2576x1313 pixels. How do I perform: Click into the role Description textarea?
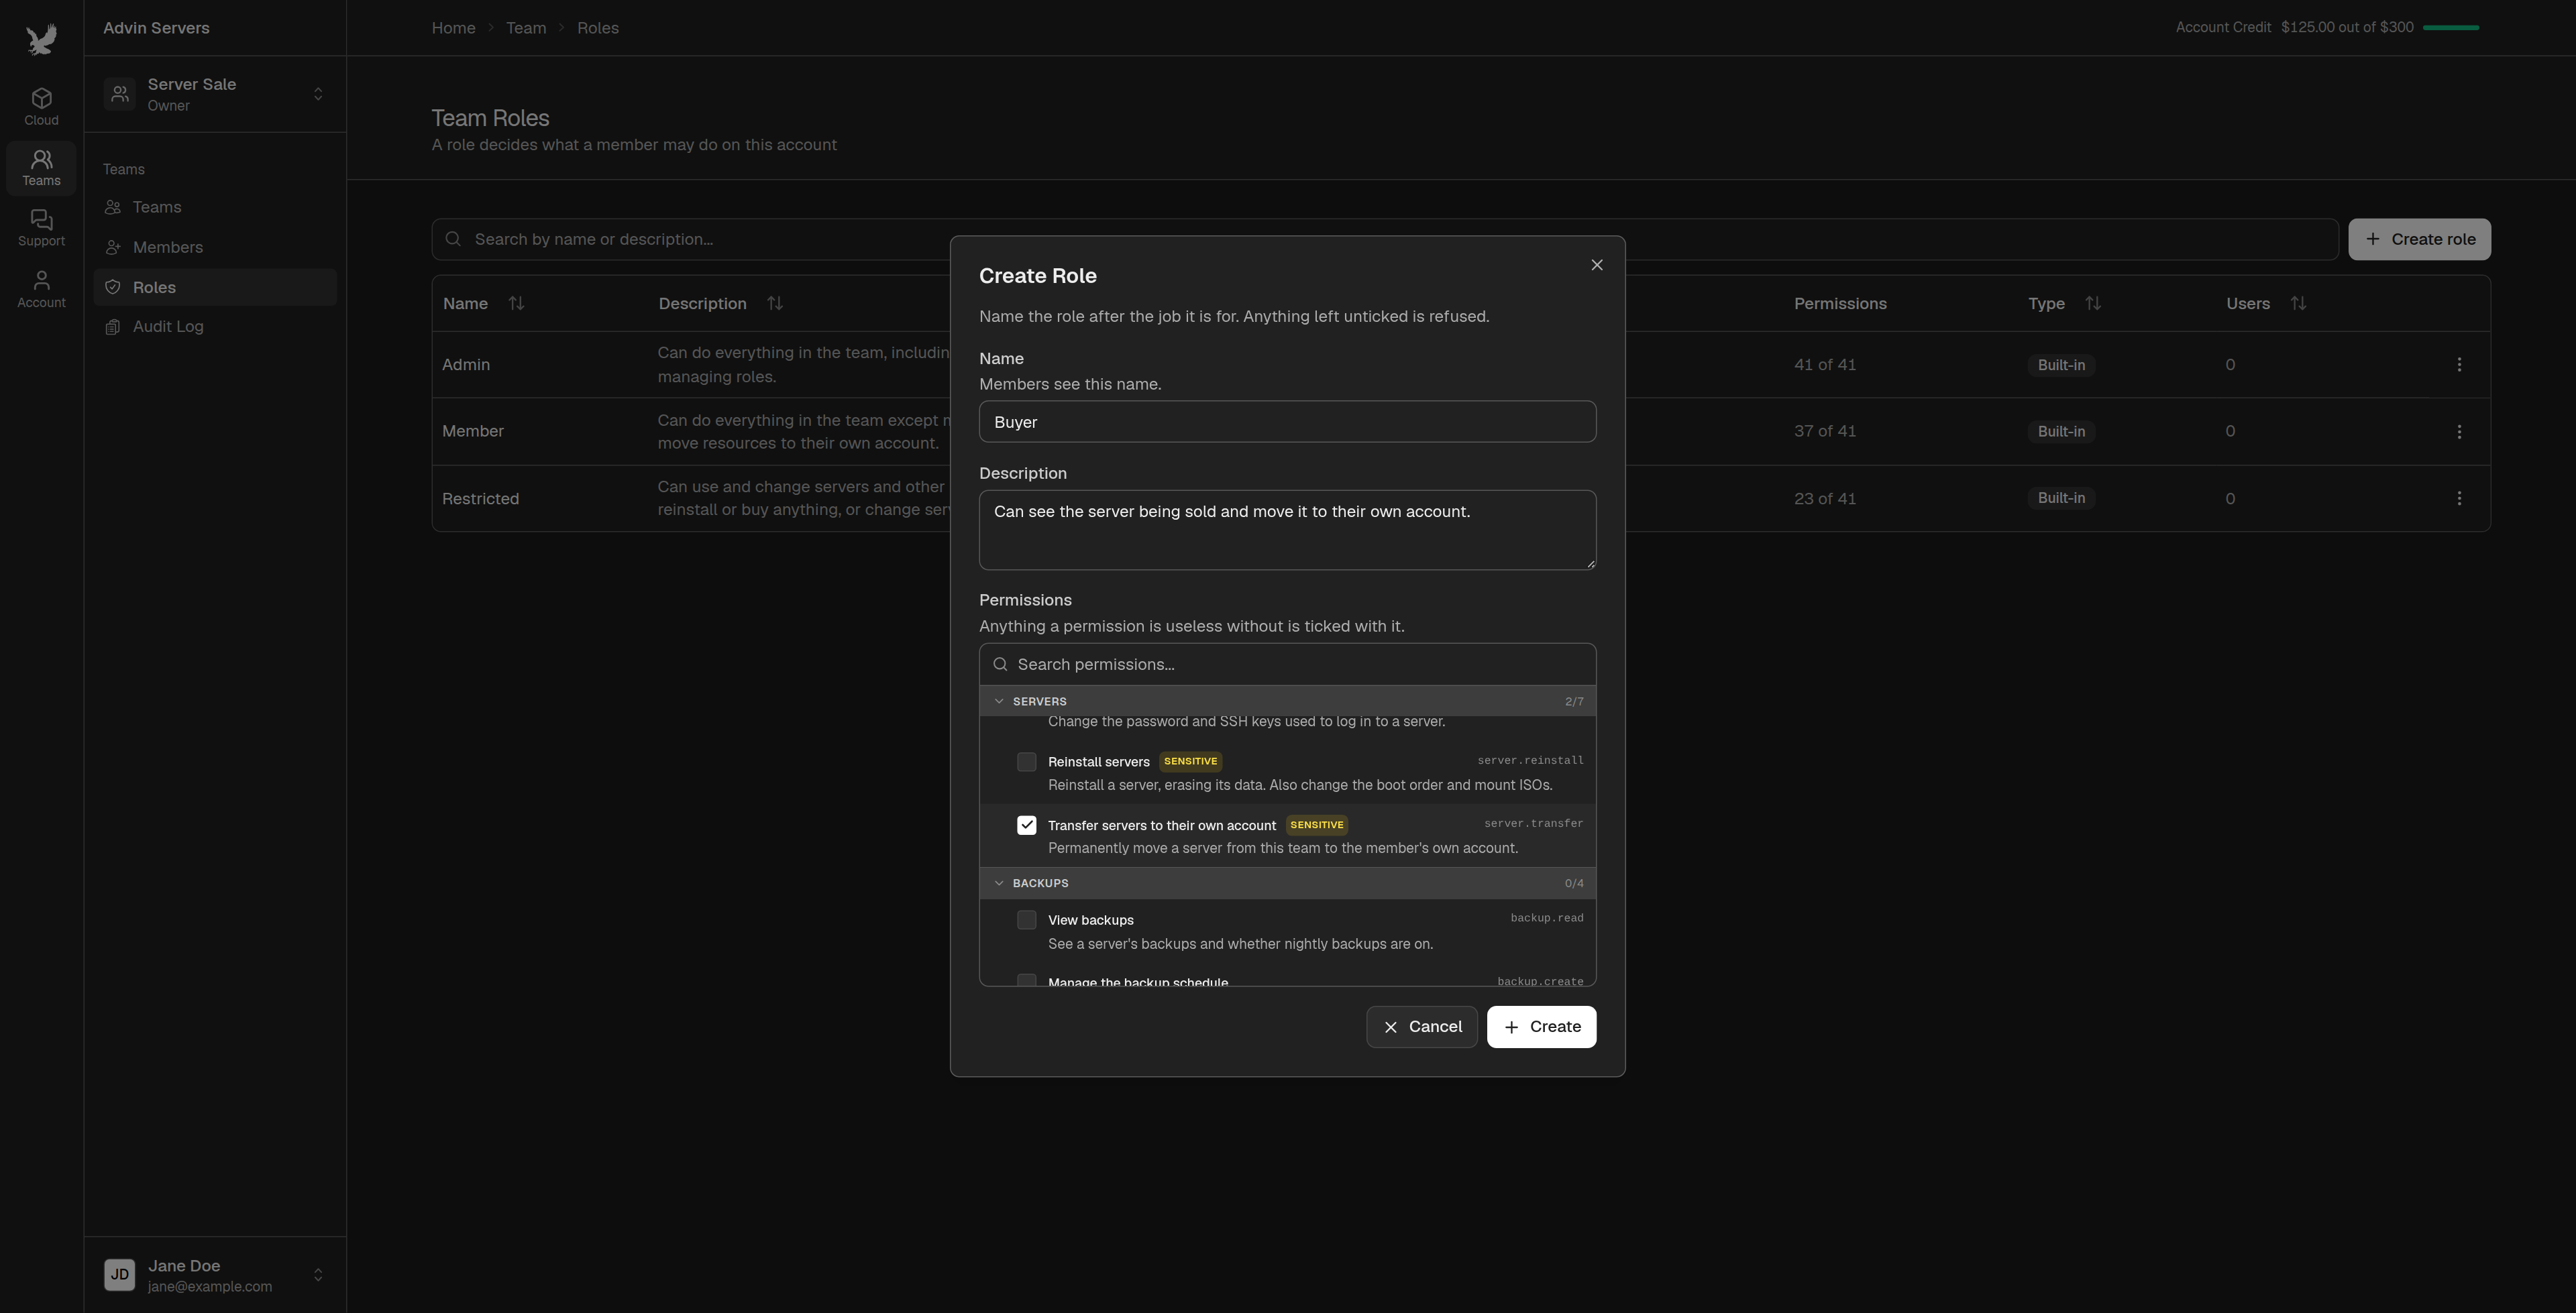pos(1287,530)
